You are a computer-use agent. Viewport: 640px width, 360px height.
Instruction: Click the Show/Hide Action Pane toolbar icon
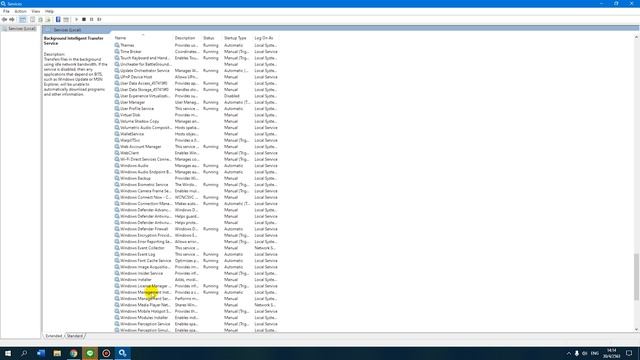pyautogui.click(x=66, y=20)
